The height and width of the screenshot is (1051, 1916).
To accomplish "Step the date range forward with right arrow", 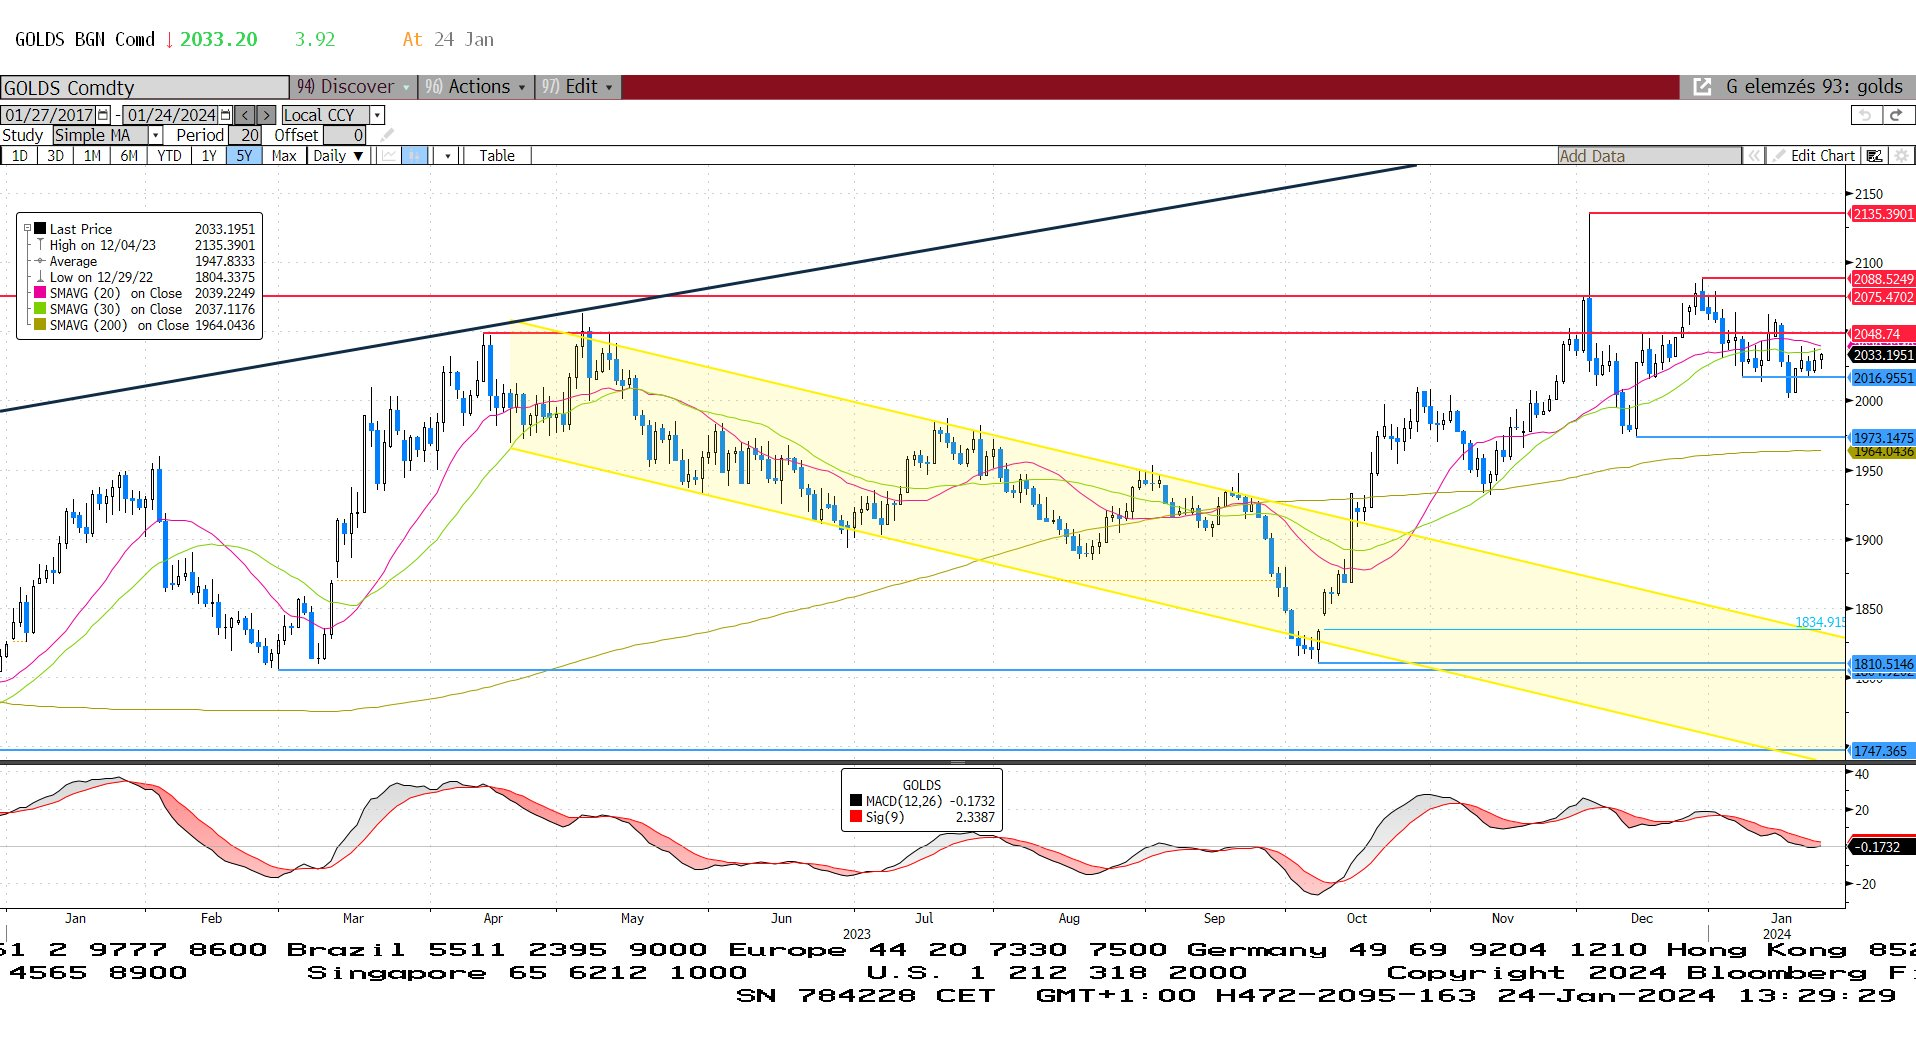I will click(x=266, y=115).
